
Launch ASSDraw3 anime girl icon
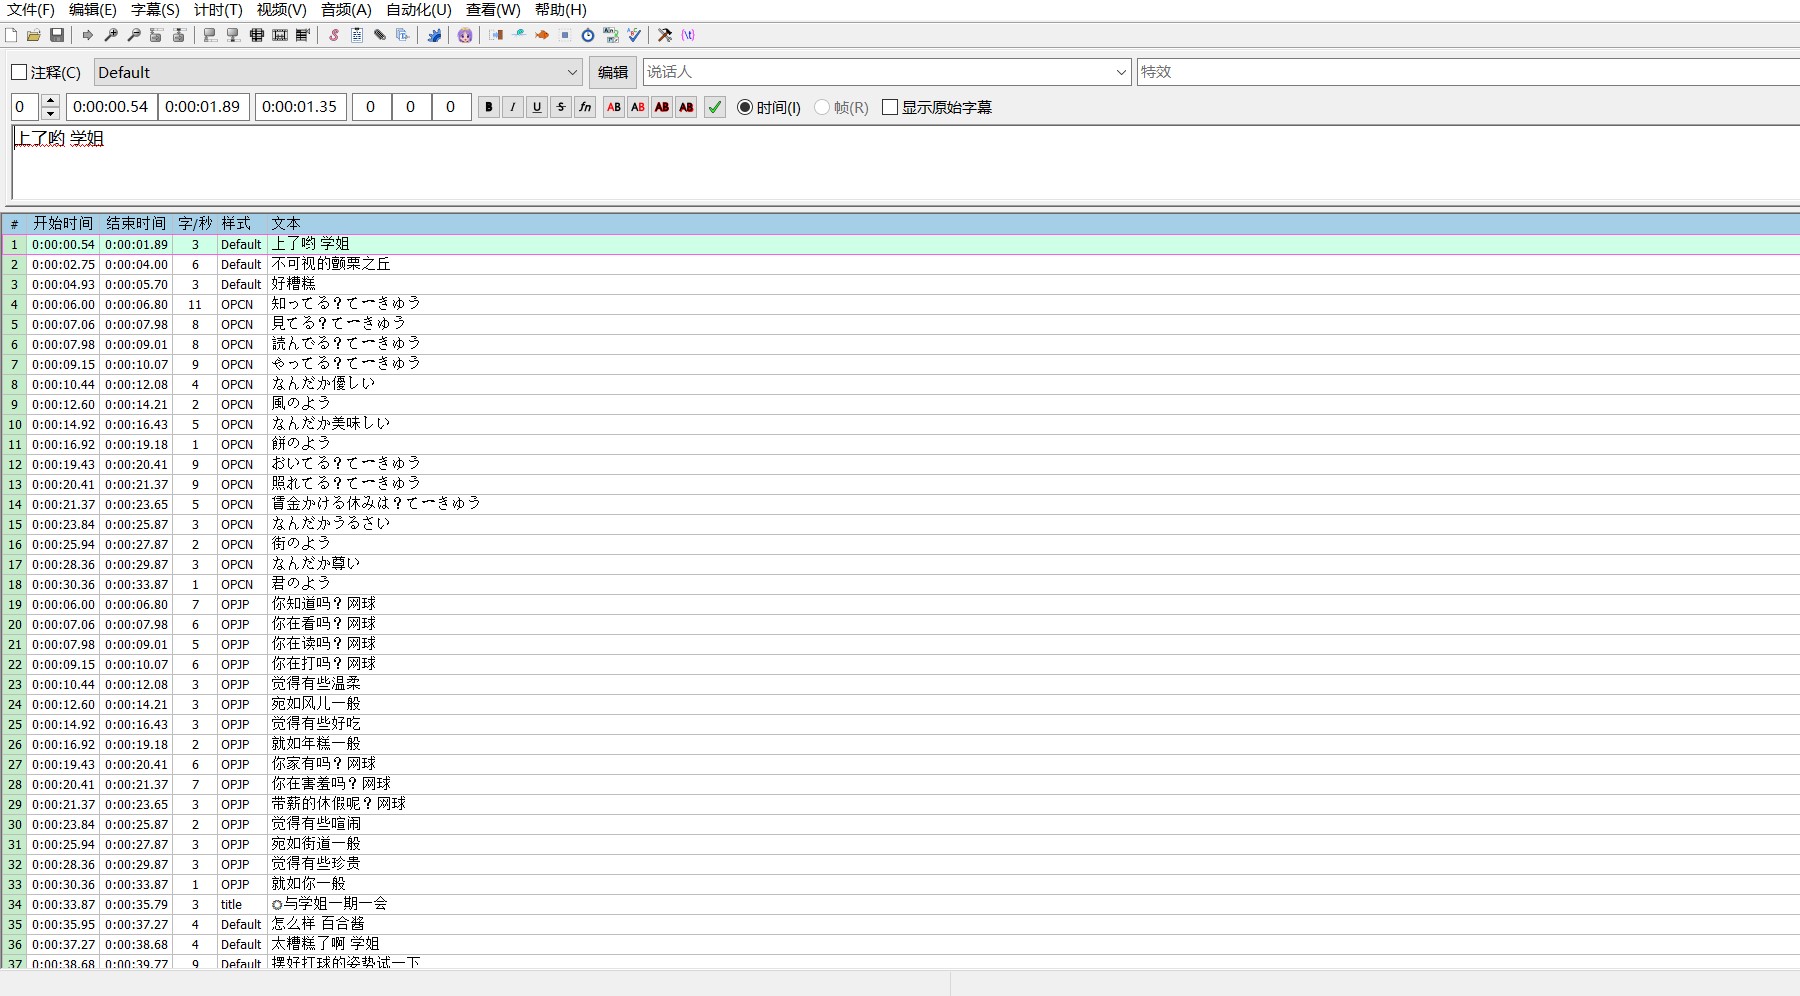coord(465,35)
